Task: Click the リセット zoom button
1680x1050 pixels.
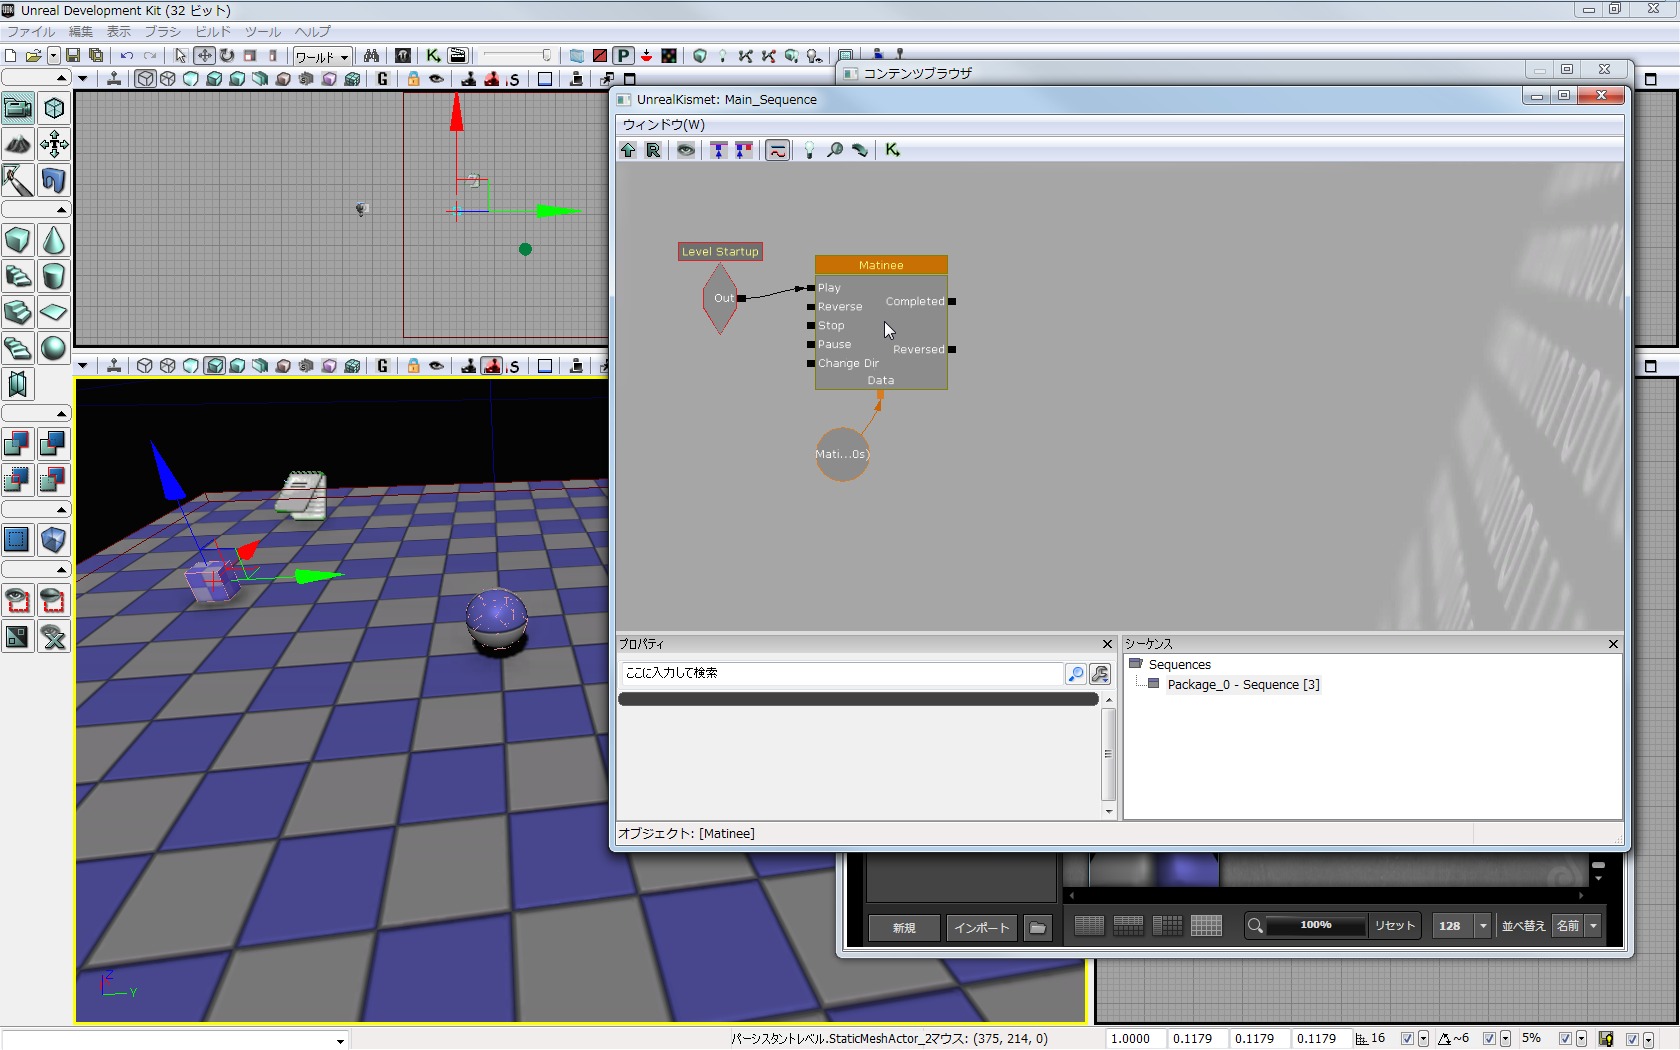Action: click(1394, 926)
